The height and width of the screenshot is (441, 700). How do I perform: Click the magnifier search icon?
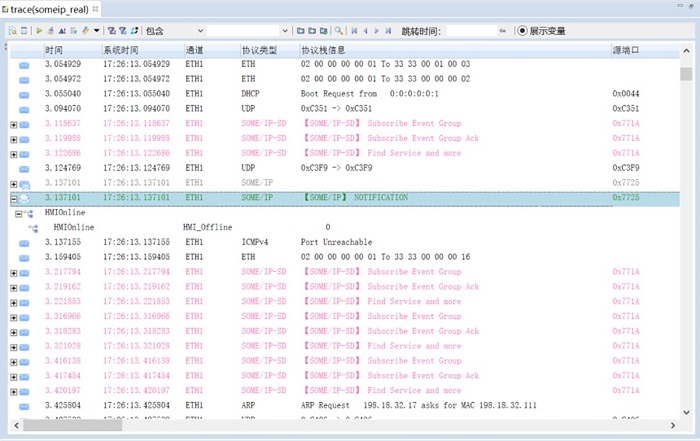(339, 31)
